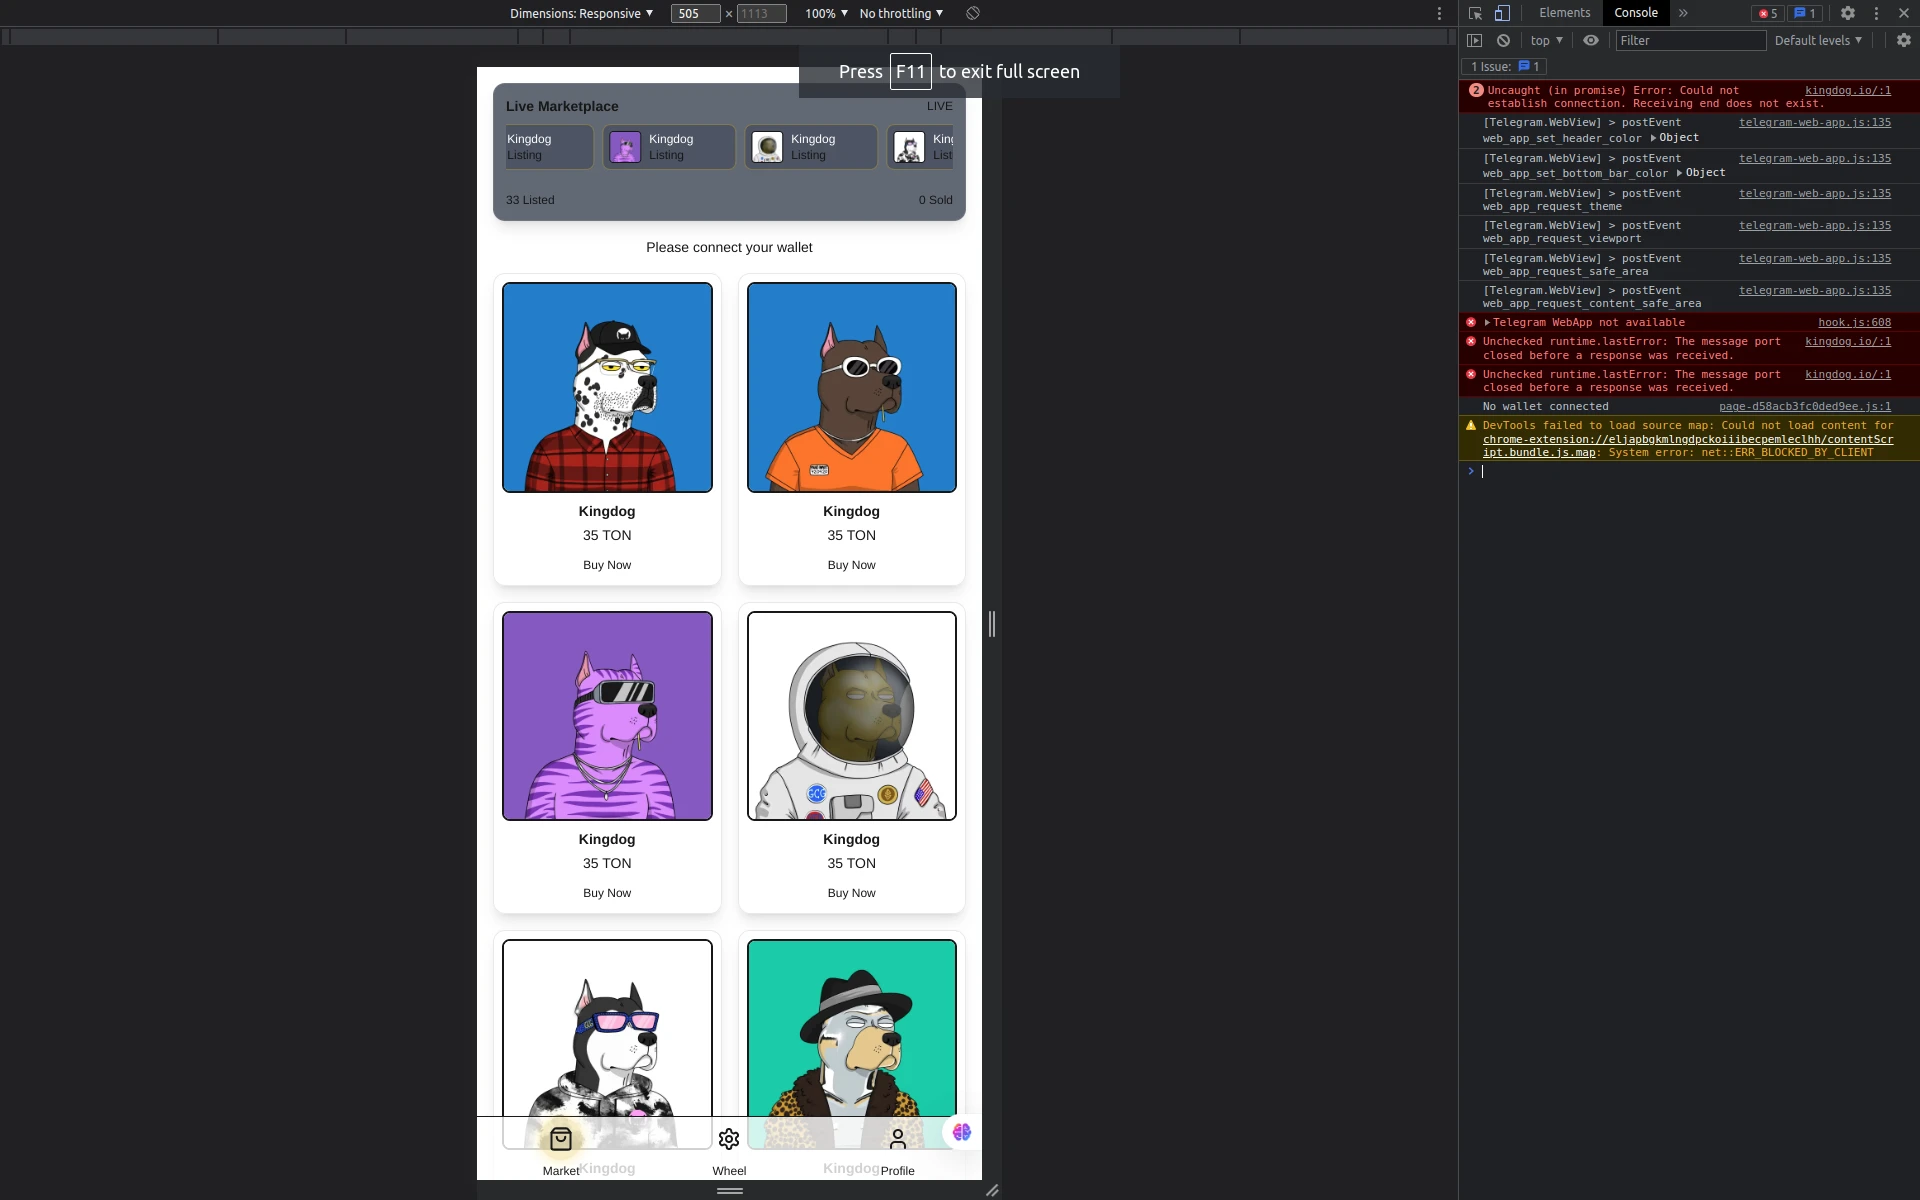This screenshot has height=1200, width=1920.
Task: Click the rotate device icon
Action: [972, 13]
